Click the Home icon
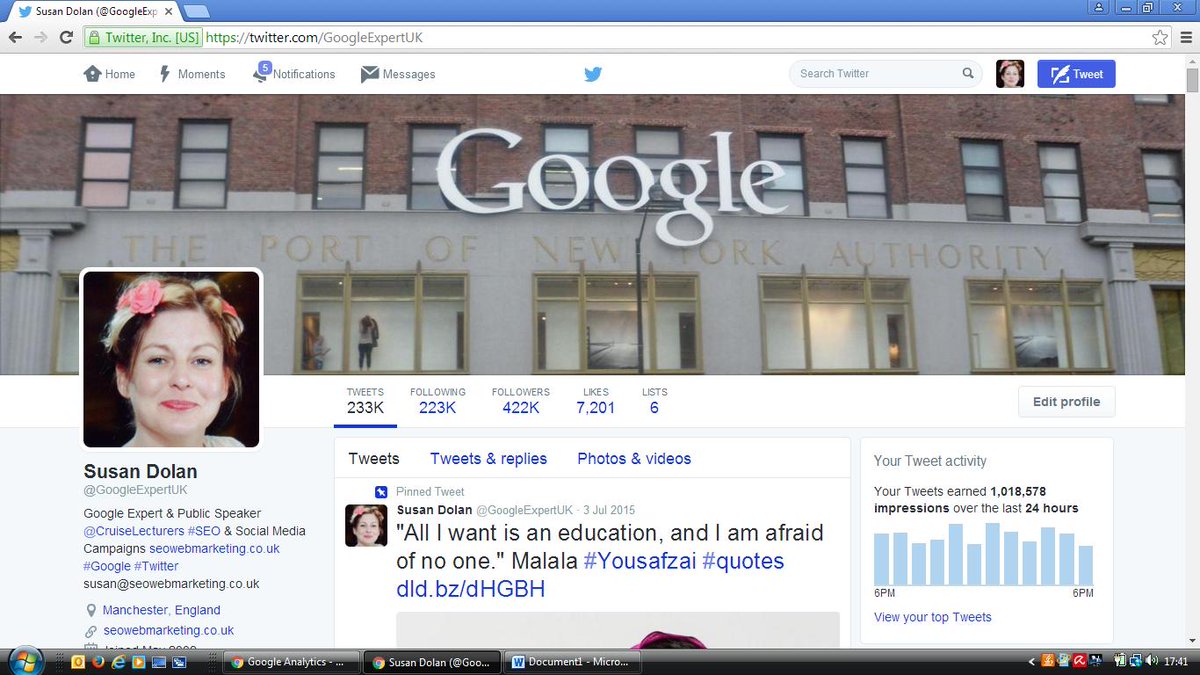The image size is (1200, 675). (x=90, y=73)
